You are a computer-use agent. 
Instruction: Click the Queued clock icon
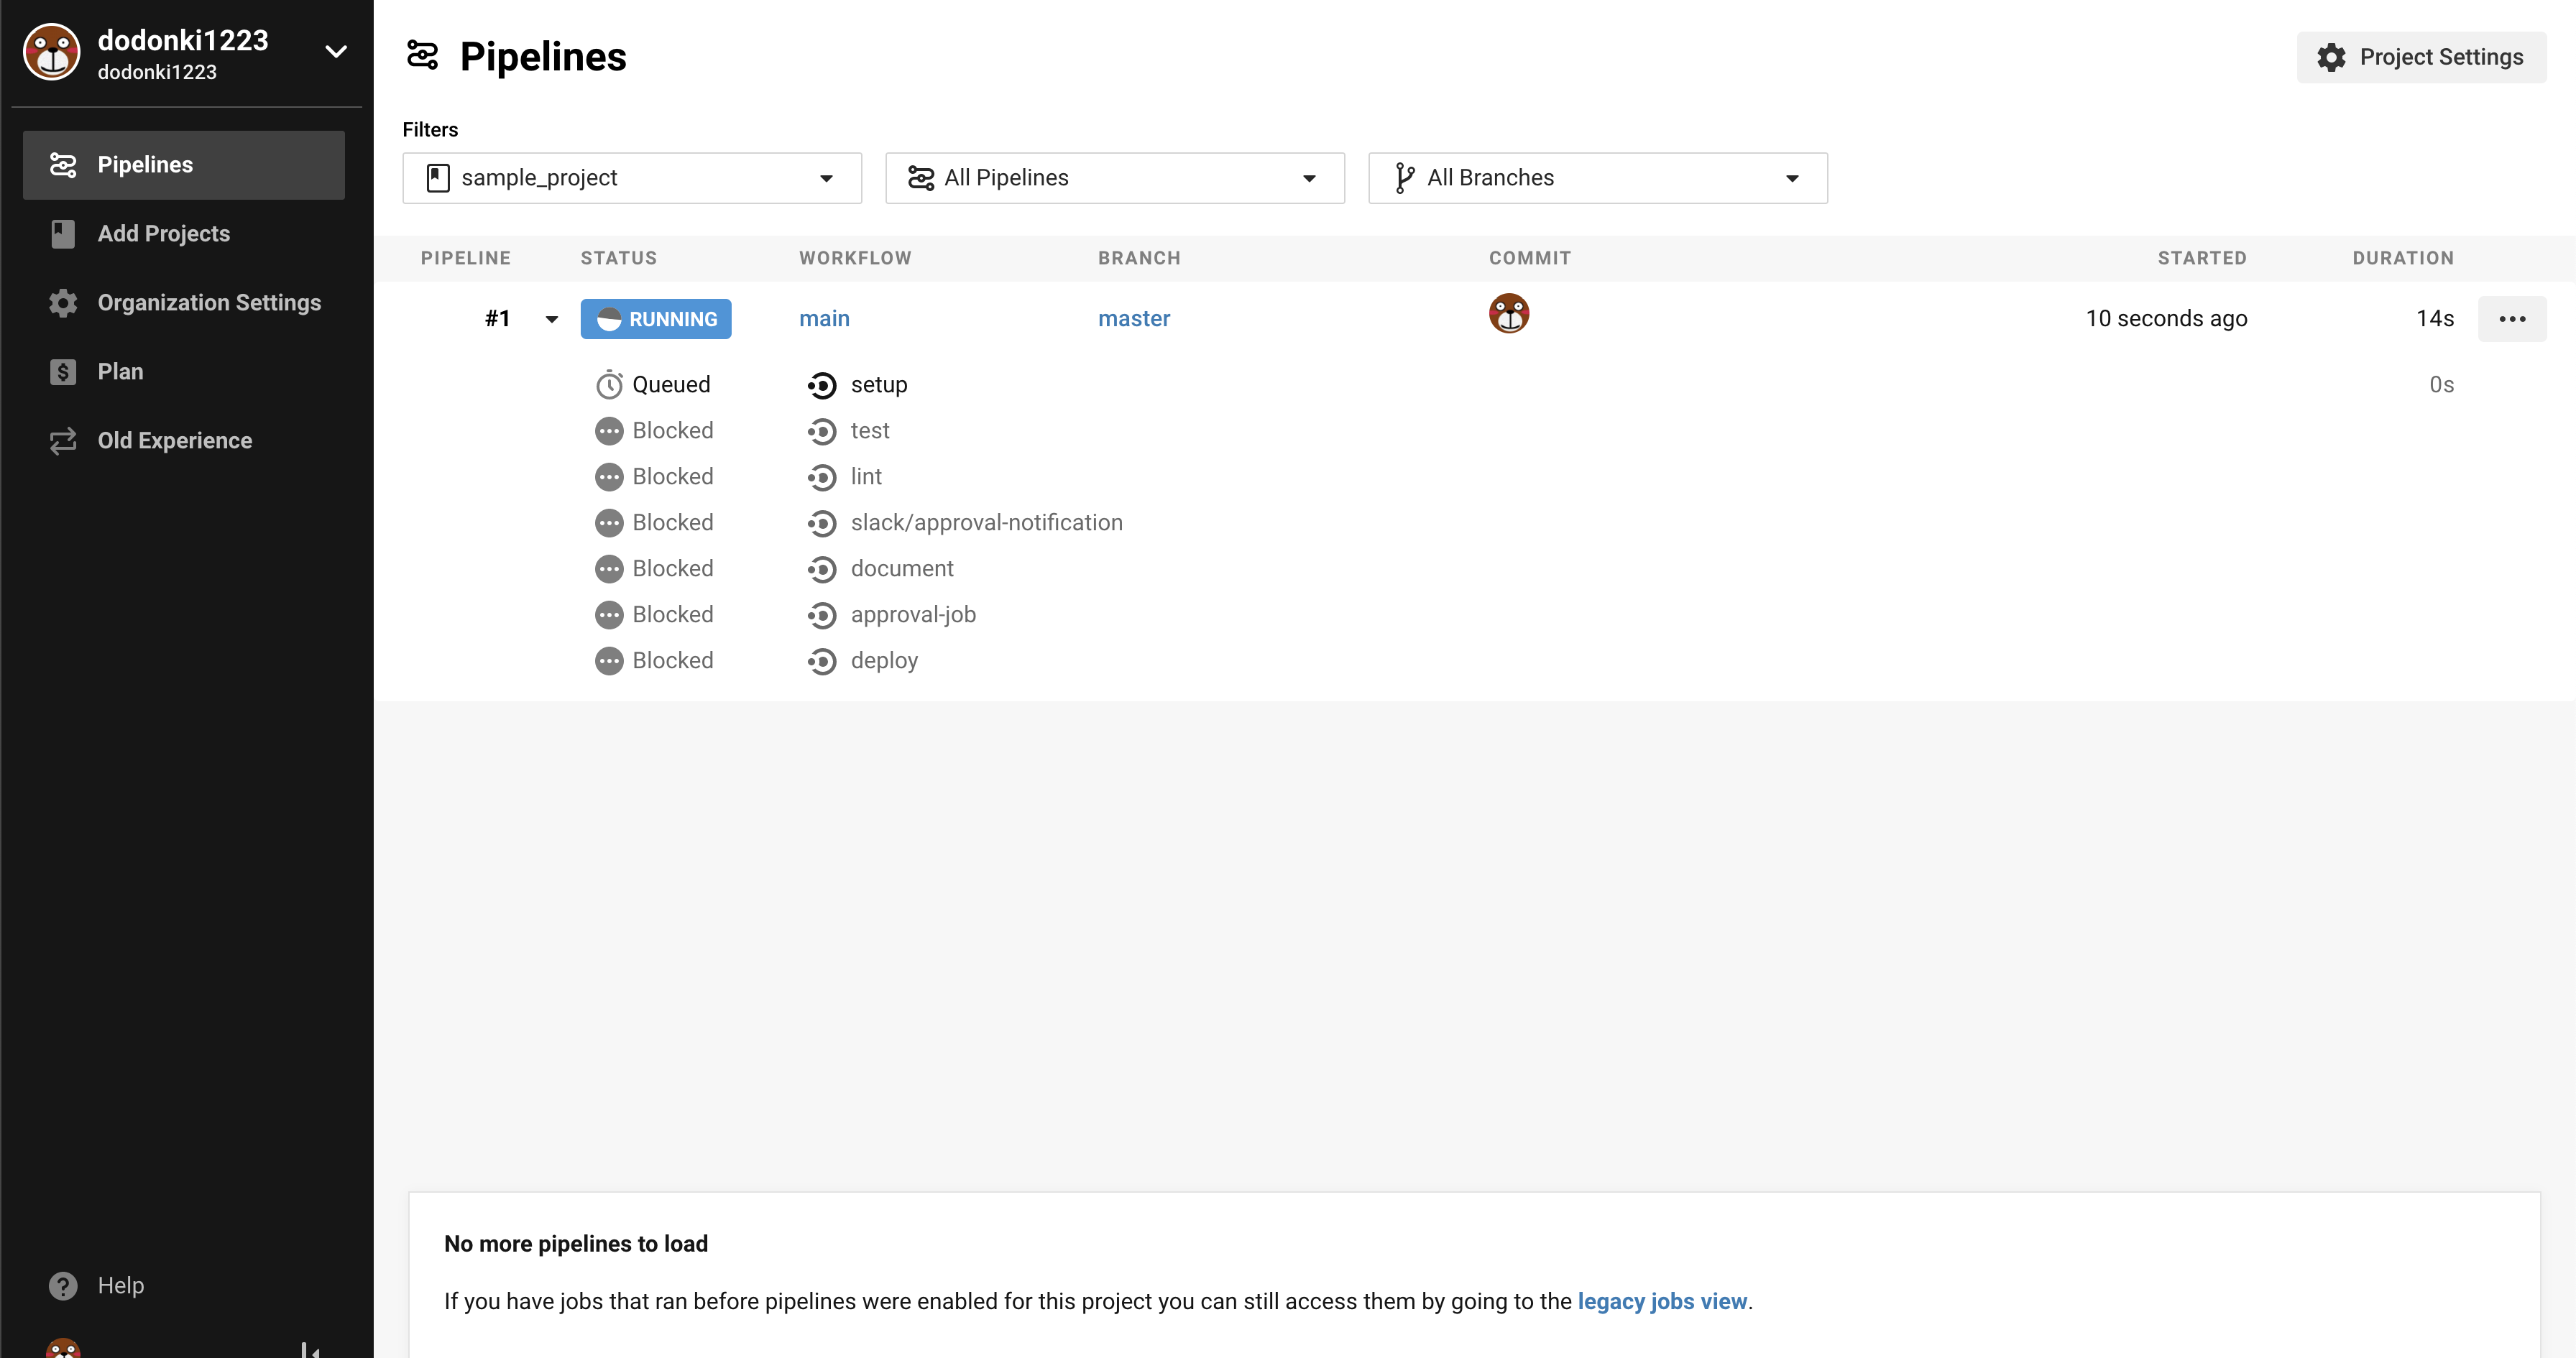[x=609, y=385]
